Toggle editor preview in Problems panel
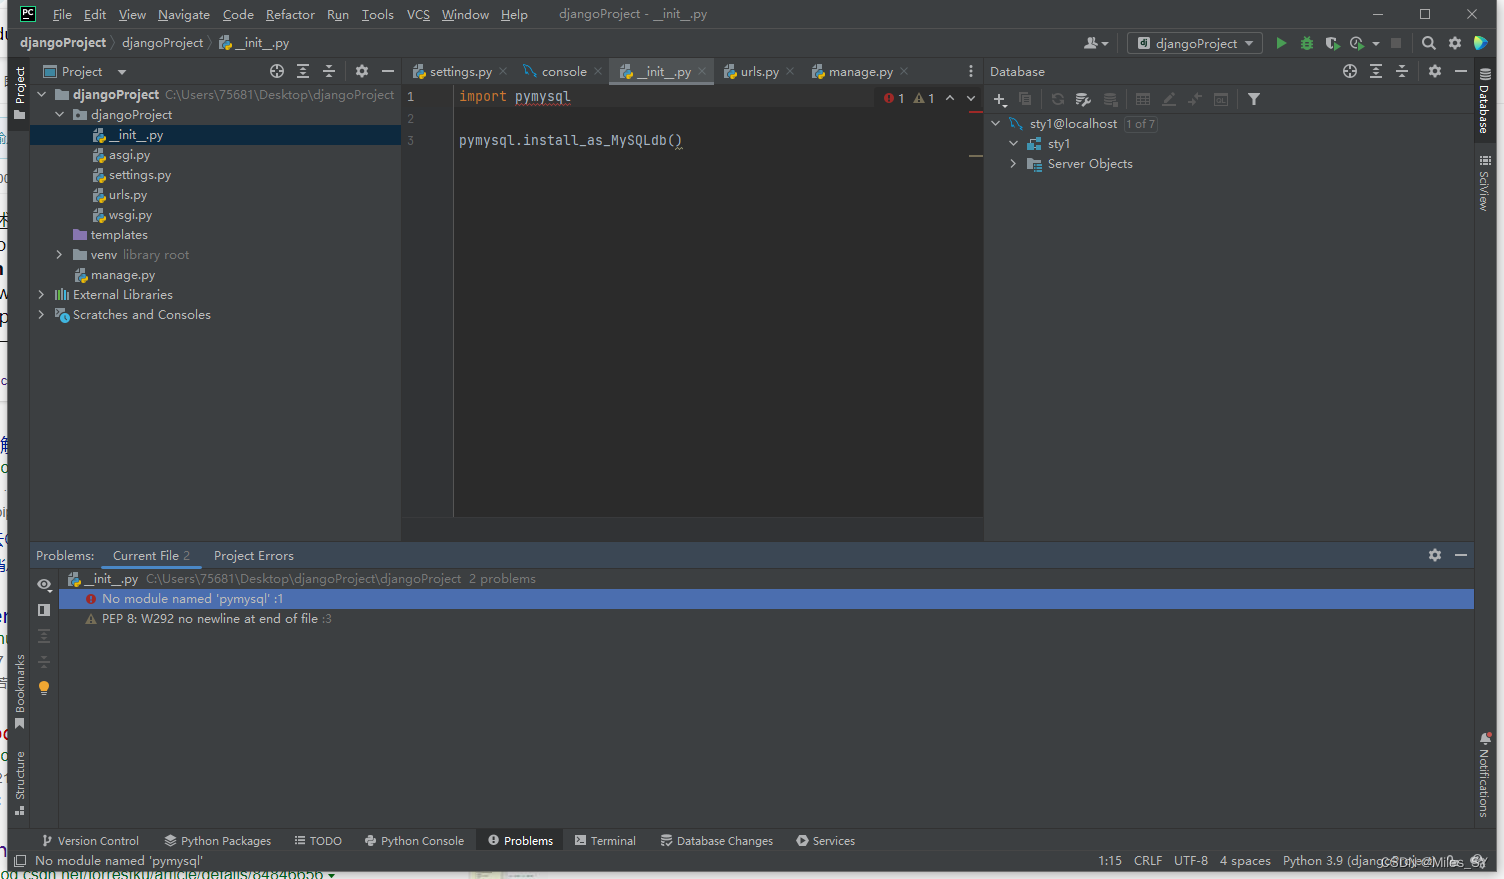The image size is (1504, 879). click(44, 610)
